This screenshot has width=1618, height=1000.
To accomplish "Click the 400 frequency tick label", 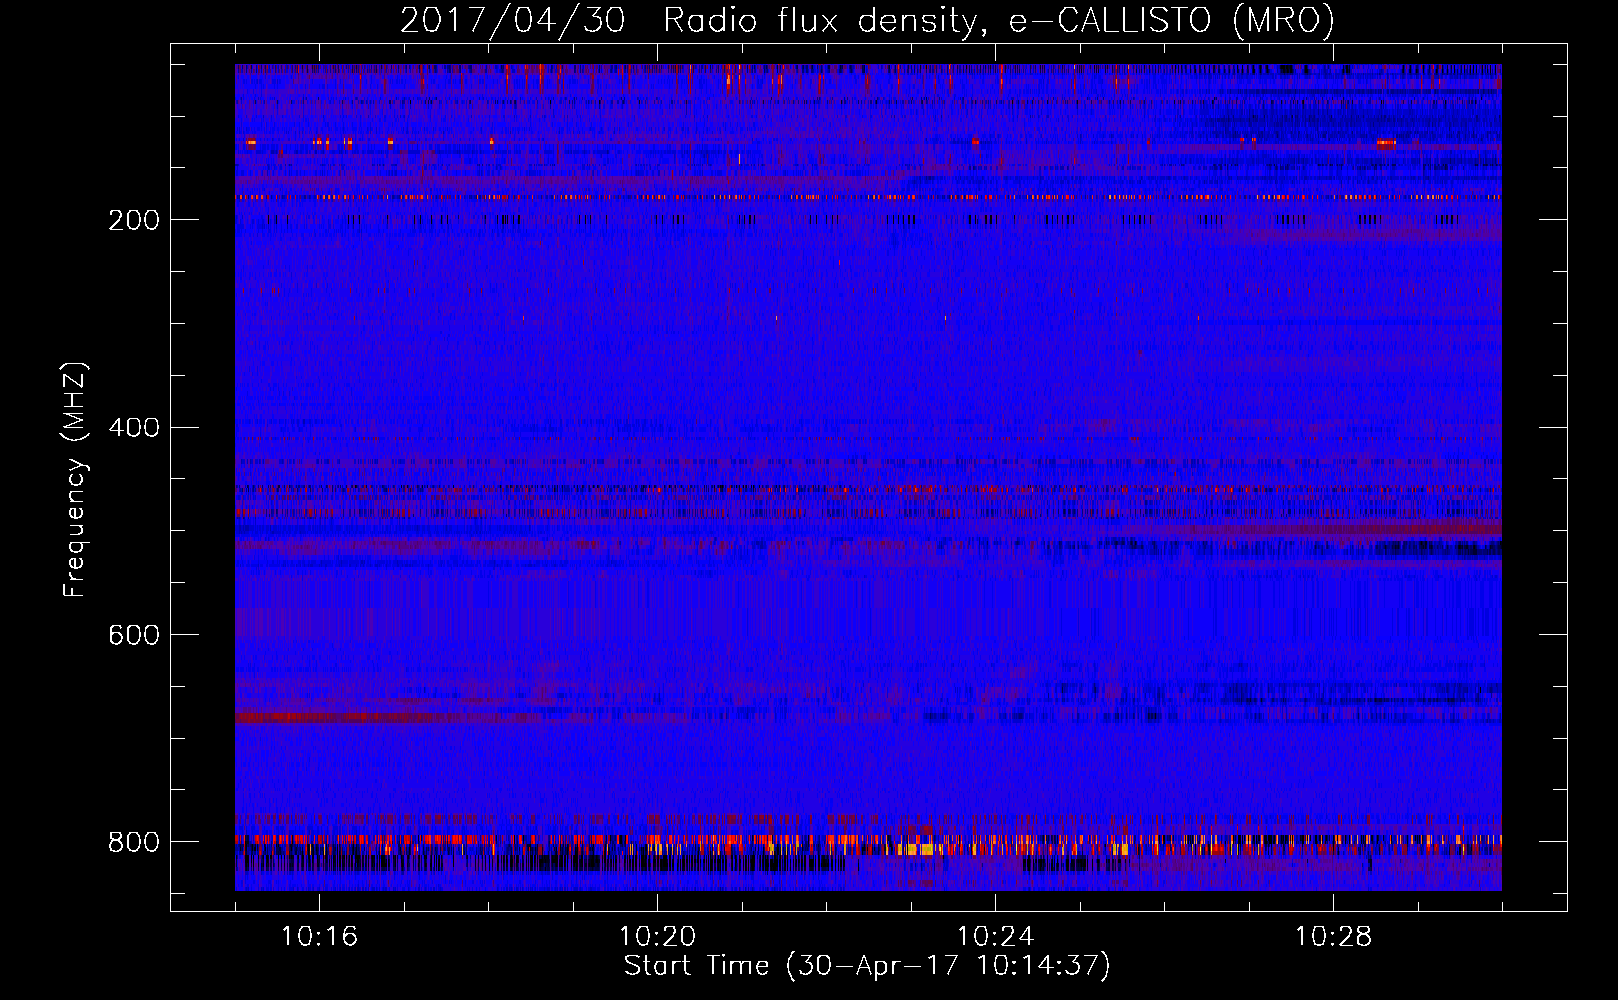I will [134, 428].
